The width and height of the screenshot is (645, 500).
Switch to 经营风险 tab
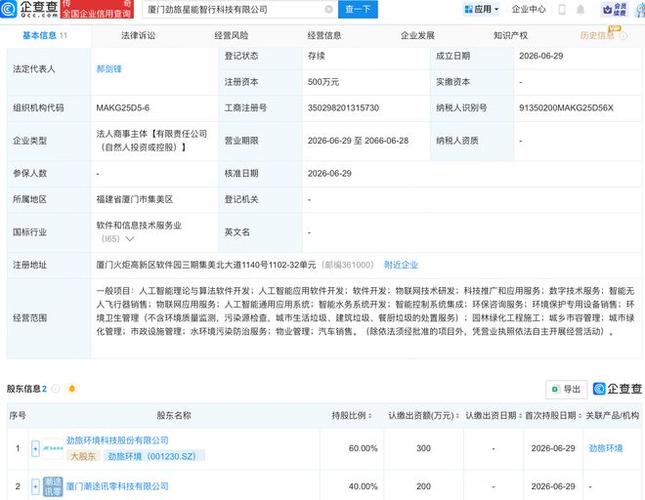click(x=231, y=36)
